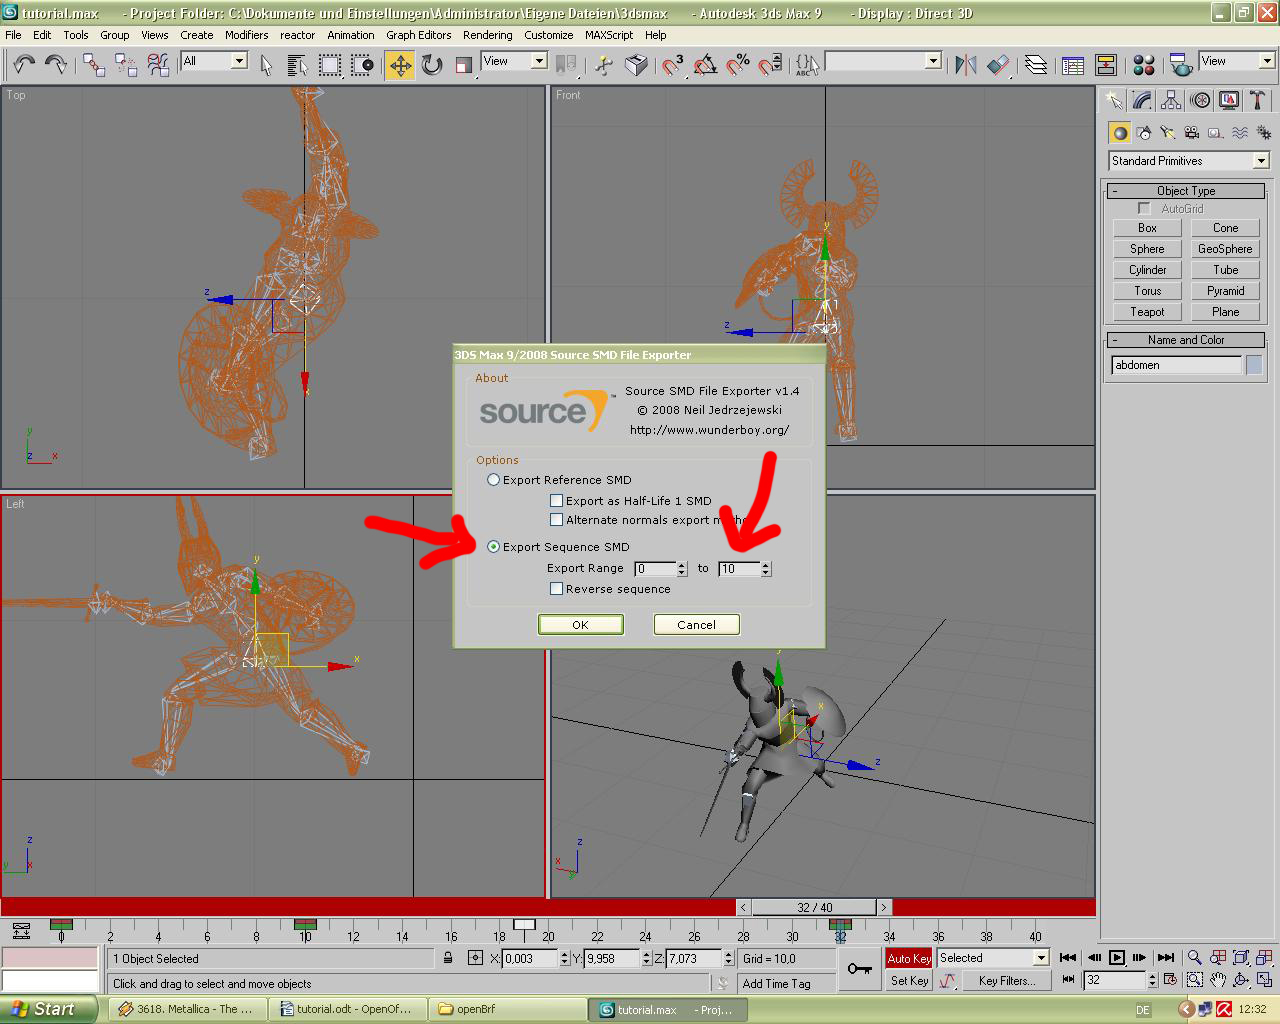Open the Rendering menu
Image resolution: width=1280 pixels, height=1024 pixels.
tap(487, 35)
